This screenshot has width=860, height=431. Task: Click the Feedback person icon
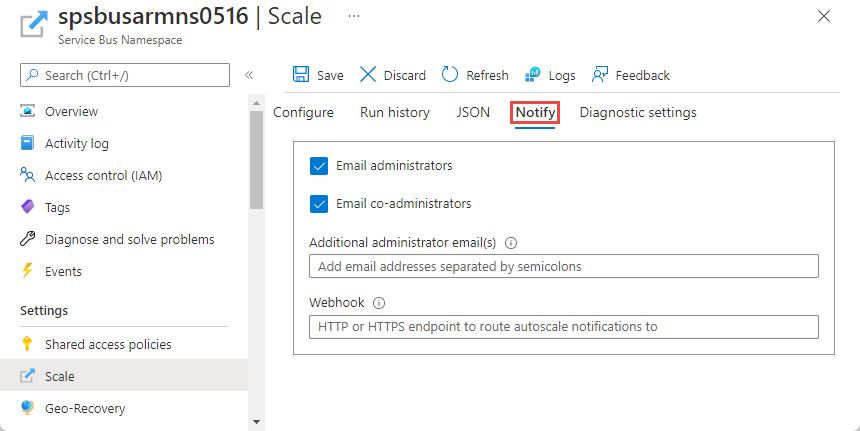click(x=600, y=75)
